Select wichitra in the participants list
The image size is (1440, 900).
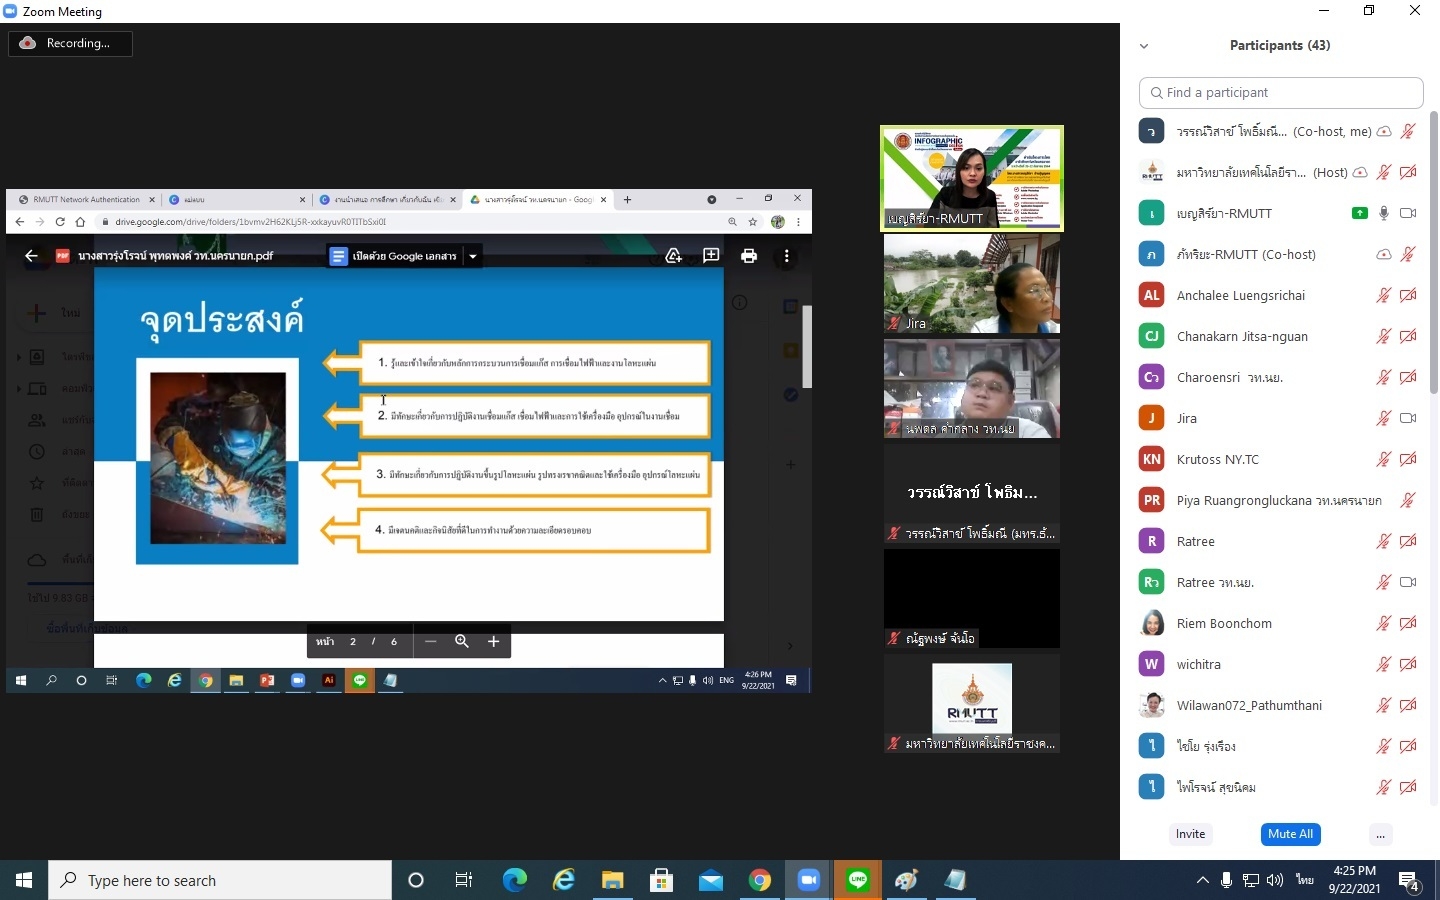(1198, 664)
